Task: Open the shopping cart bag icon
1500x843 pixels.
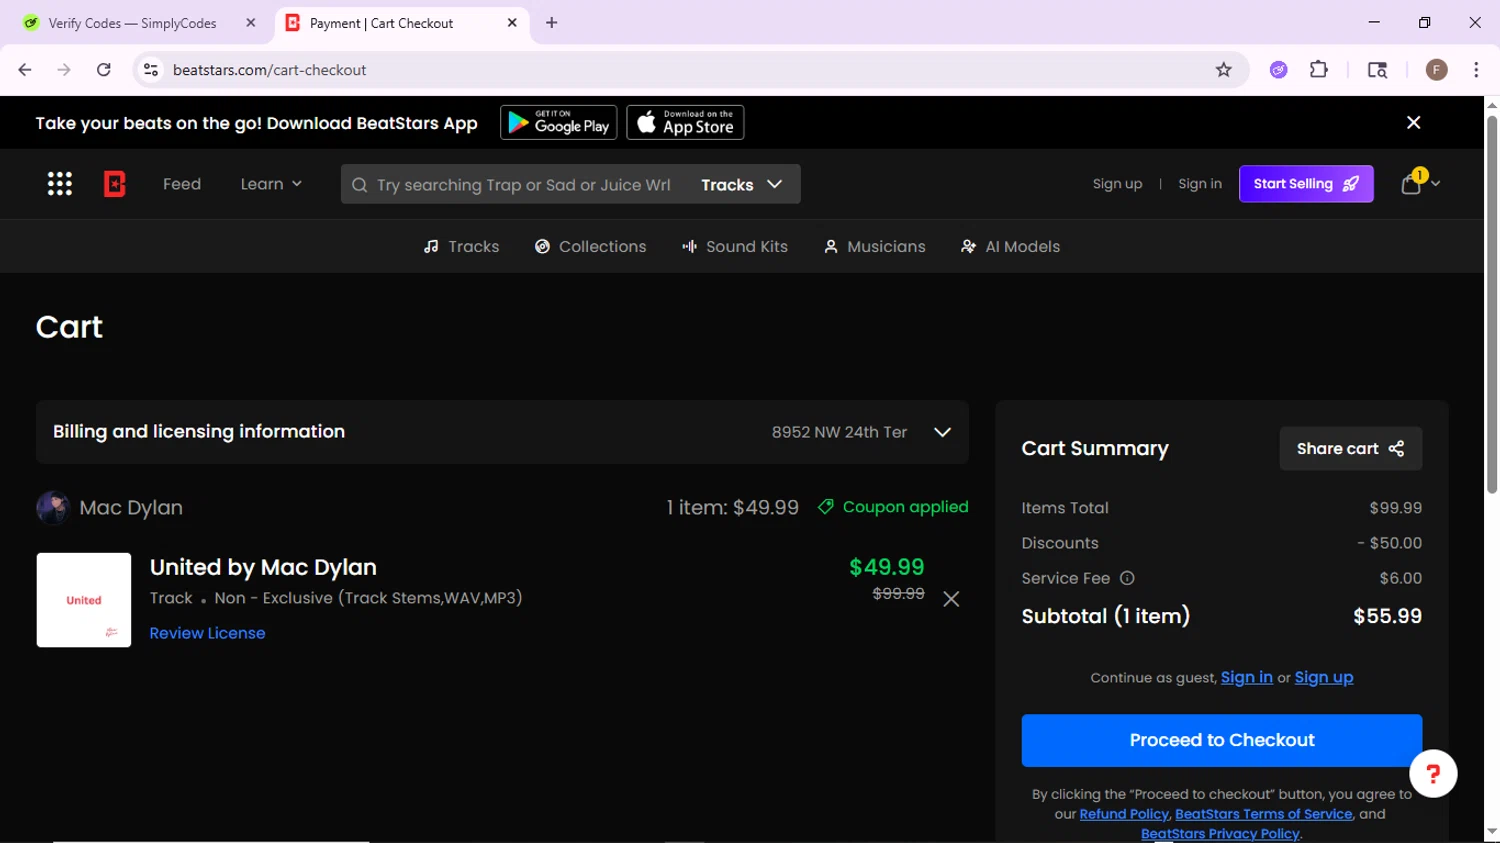Action: (1411, 184)
